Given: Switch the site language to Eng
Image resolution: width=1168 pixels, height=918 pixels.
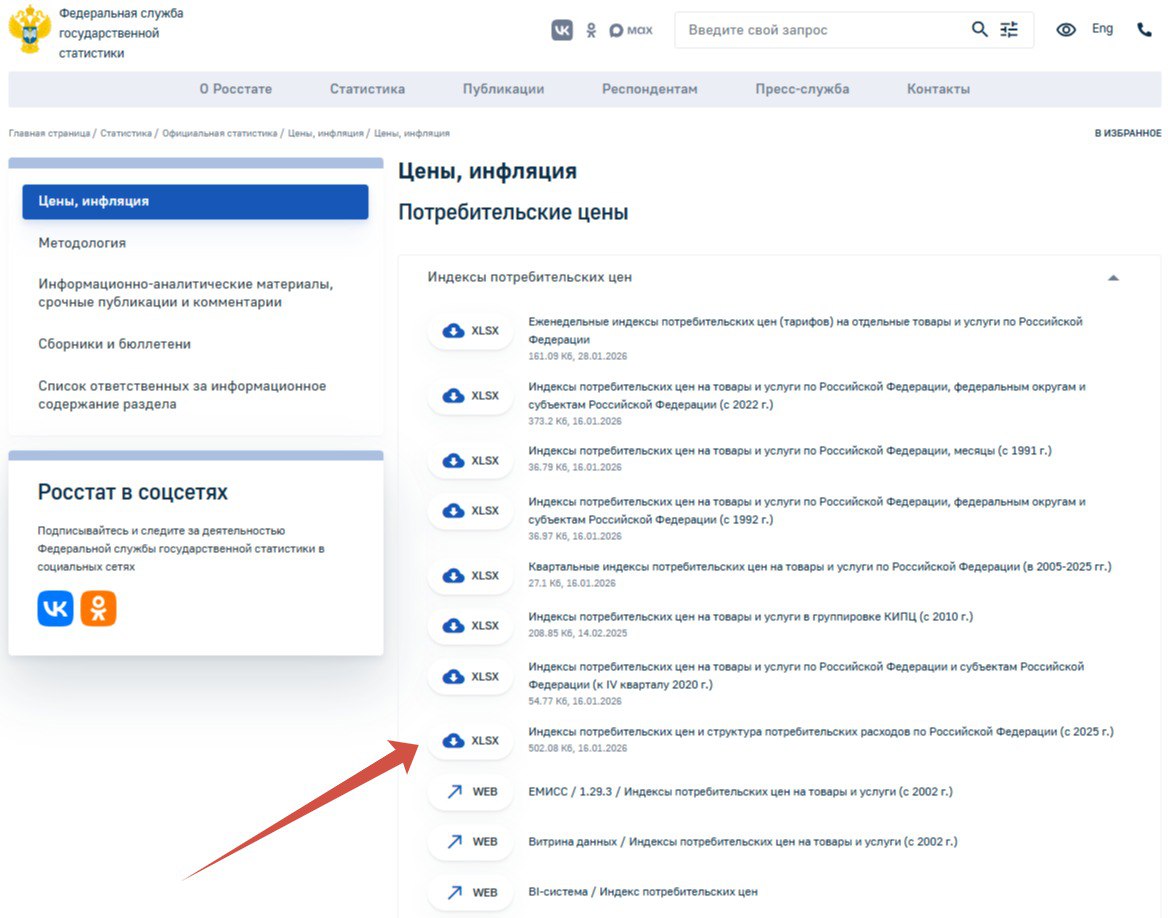Looking at the screenshot, I should pos(1102,29).
